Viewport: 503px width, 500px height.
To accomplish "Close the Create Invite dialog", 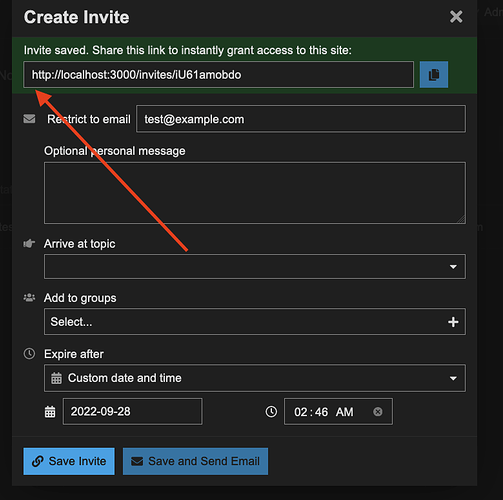I will point(456,17).
